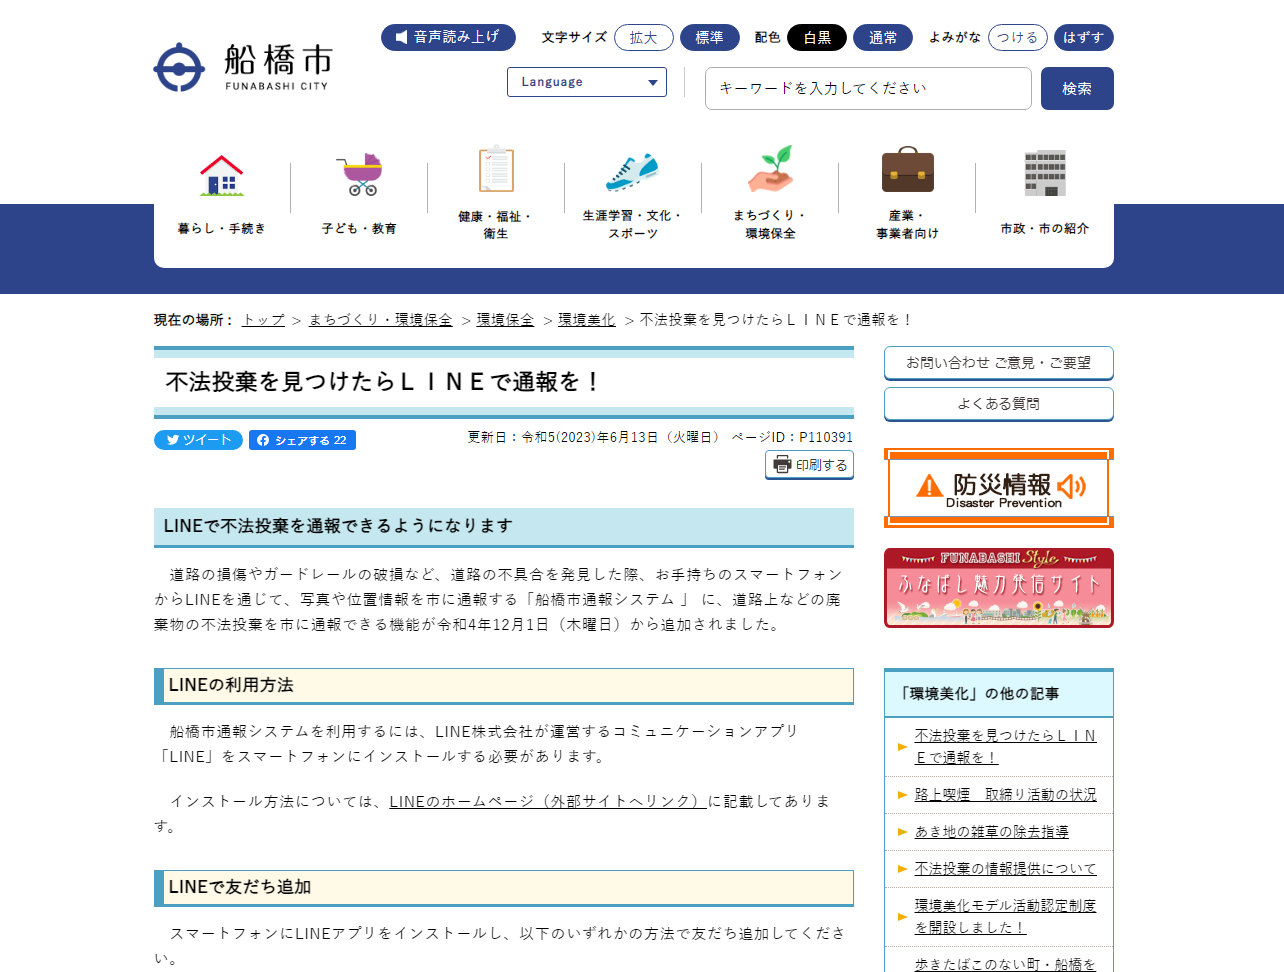The height and width of the screenshot is (972, 1284).
Task: Go to 環境美化 breadcrumb link
Action: (586, 320)
